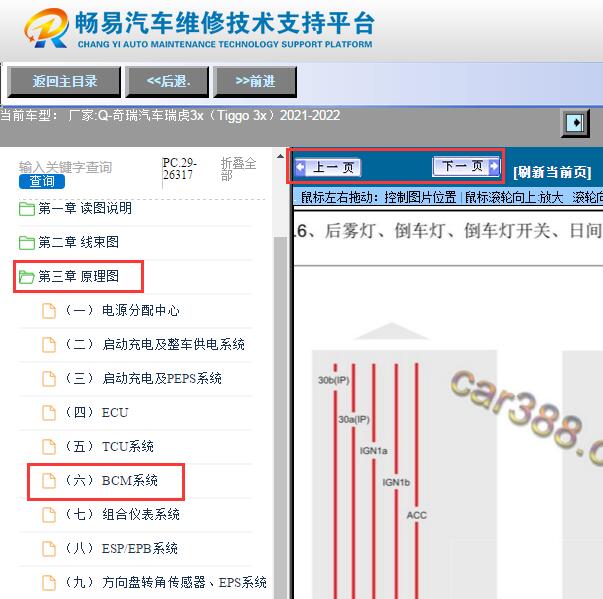
Task: Click the IGN1b label in diagram
Action: click(396, 482)
